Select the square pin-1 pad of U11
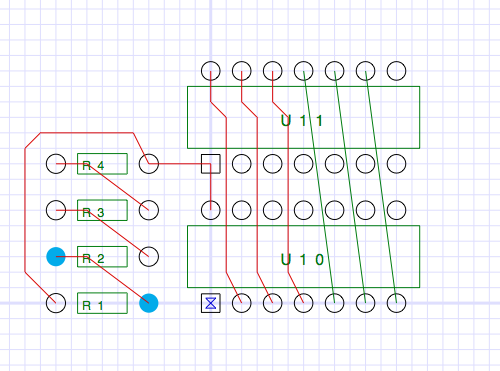Viewport: 500px width, 371px height. (x=211, y=164)
